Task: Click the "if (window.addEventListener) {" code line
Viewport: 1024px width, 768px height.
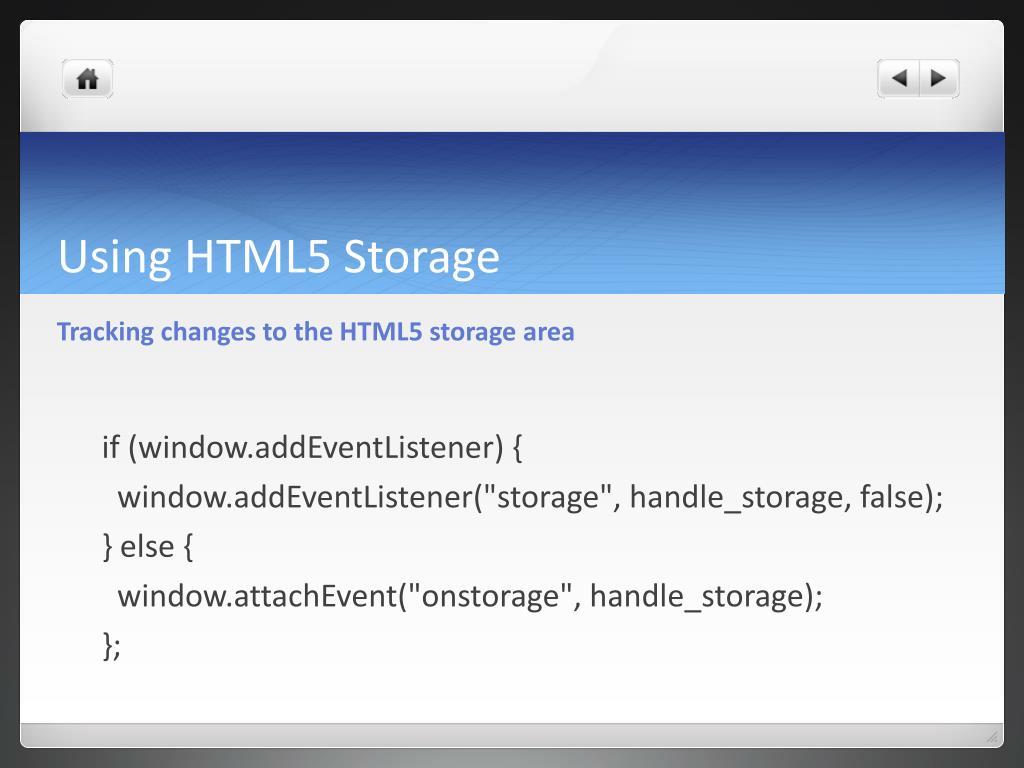Action: pyautogui.click(x=312, y=447)
